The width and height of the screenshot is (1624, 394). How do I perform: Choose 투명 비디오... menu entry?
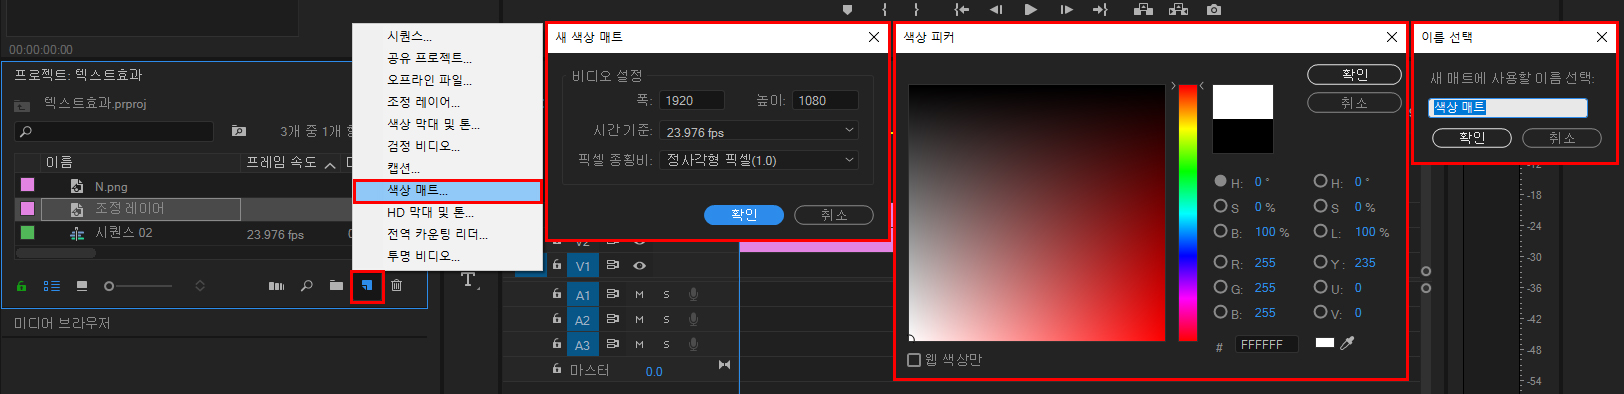click(423, 256)
